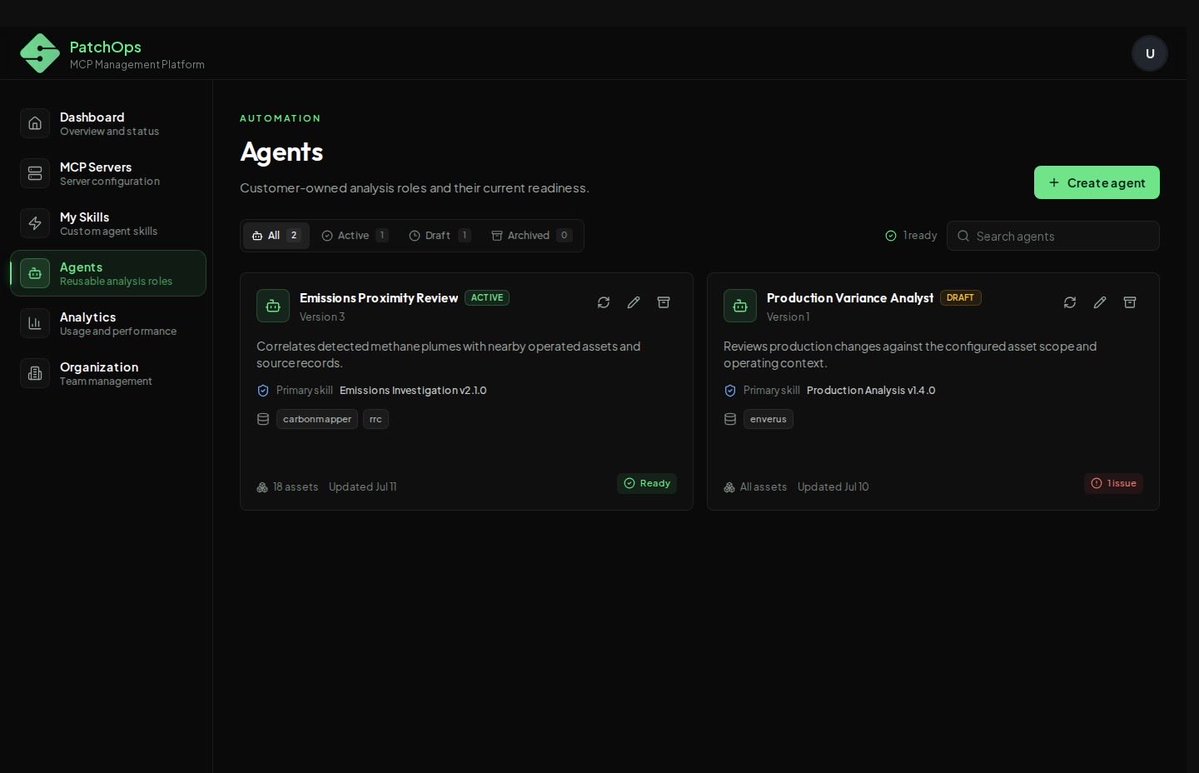Focus the Search agents field
The image size is (1199, 773).
pyautogui.click(x=1053, y=236)
